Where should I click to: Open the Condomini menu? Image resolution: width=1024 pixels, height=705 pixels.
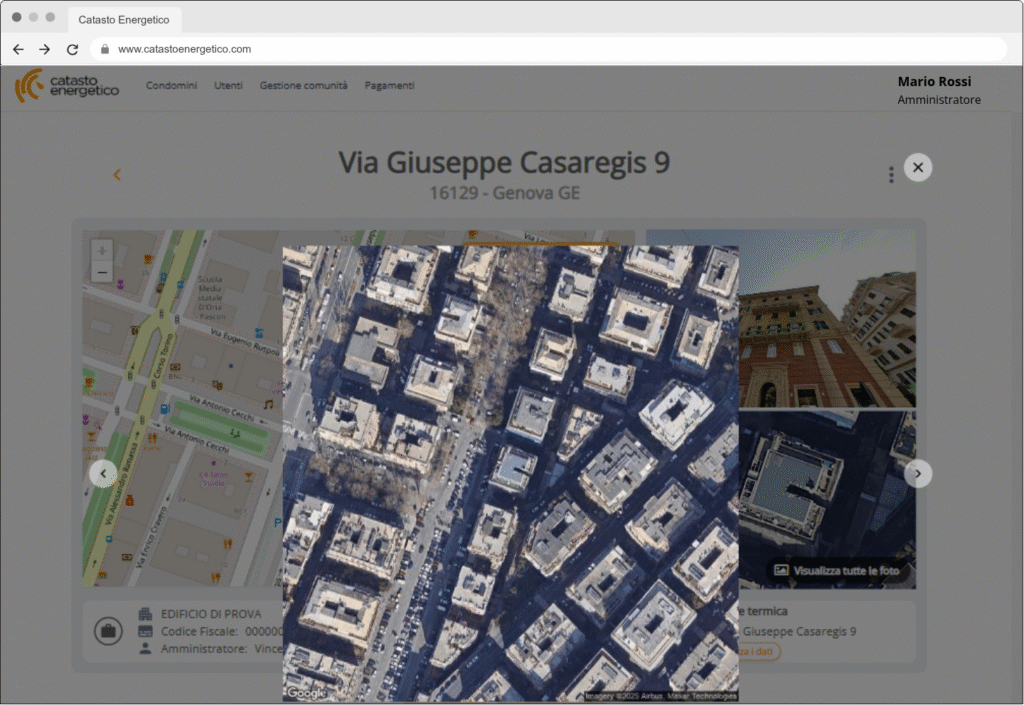coord(171,86)
